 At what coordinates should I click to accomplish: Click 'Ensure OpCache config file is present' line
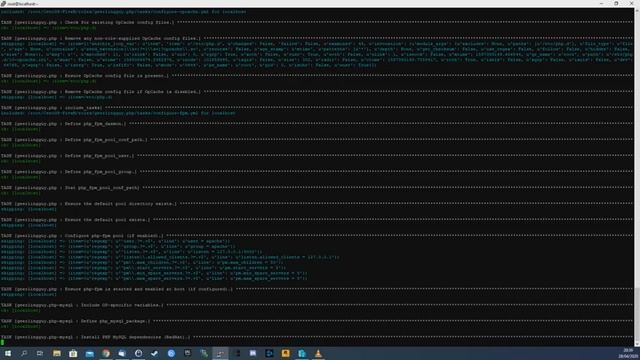point(84,76)
